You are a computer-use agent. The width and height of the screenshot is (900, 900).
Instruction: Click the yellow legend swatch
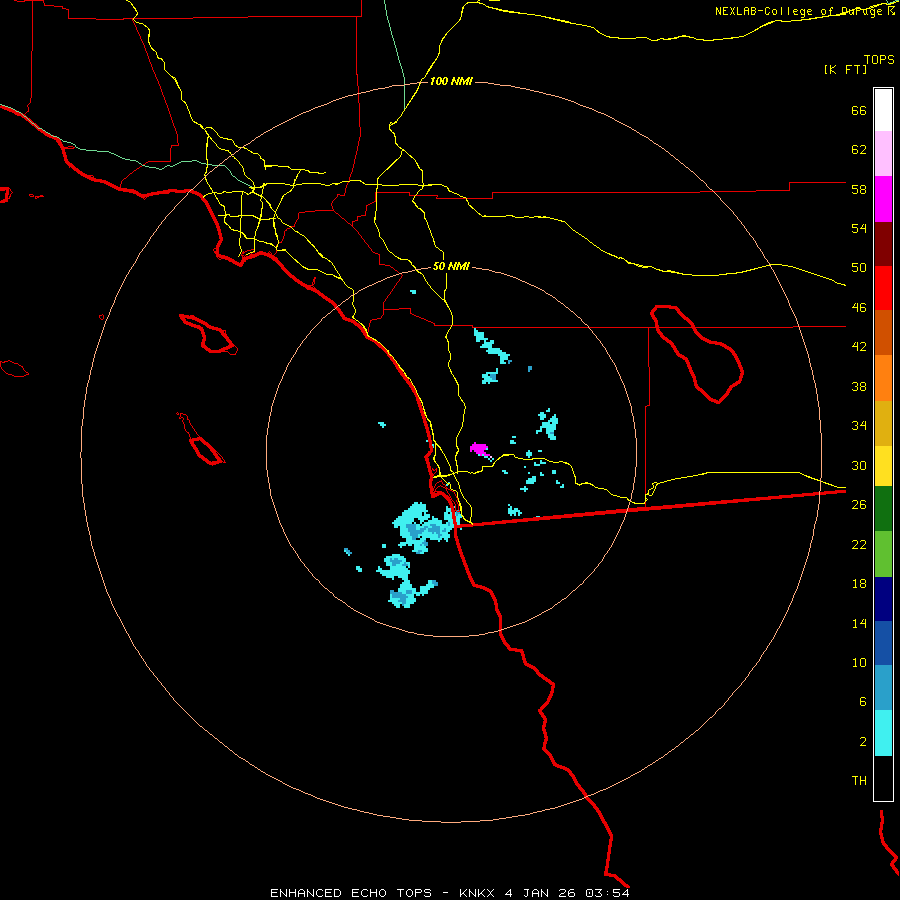pos(883,466)
